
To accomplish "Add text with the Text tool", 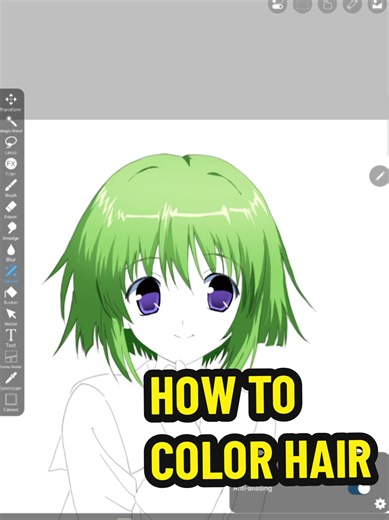I will (x=11, y=338).
